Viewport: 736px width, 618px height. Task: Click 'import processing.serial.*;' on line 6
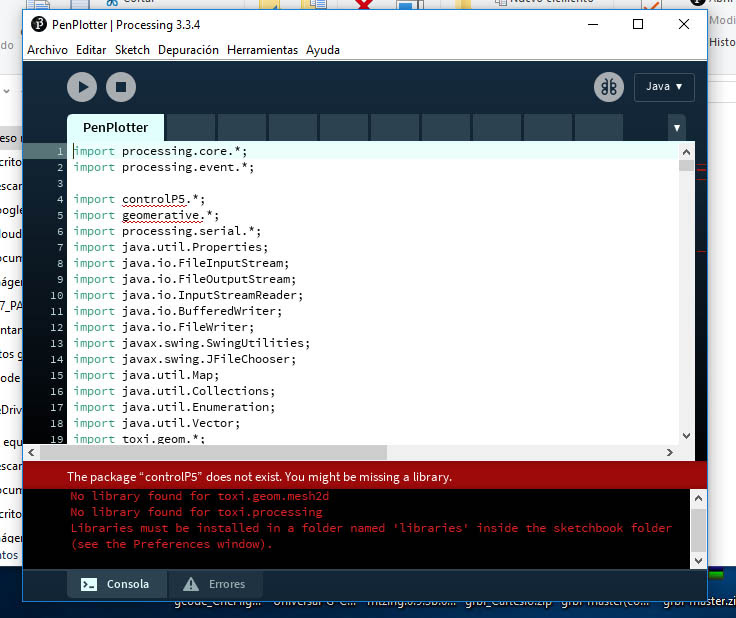[167, 231]
